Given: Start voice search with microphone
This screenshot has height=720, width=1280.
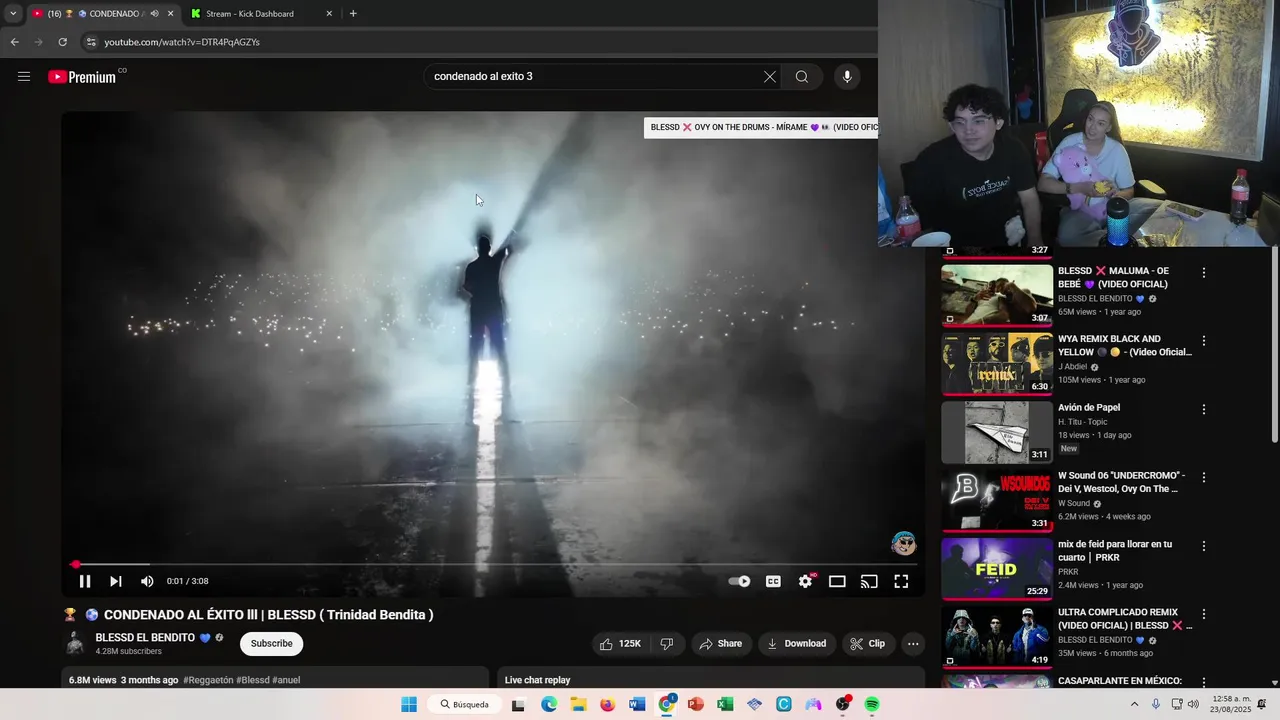Looking at the screenshot, I should [847, 77].
